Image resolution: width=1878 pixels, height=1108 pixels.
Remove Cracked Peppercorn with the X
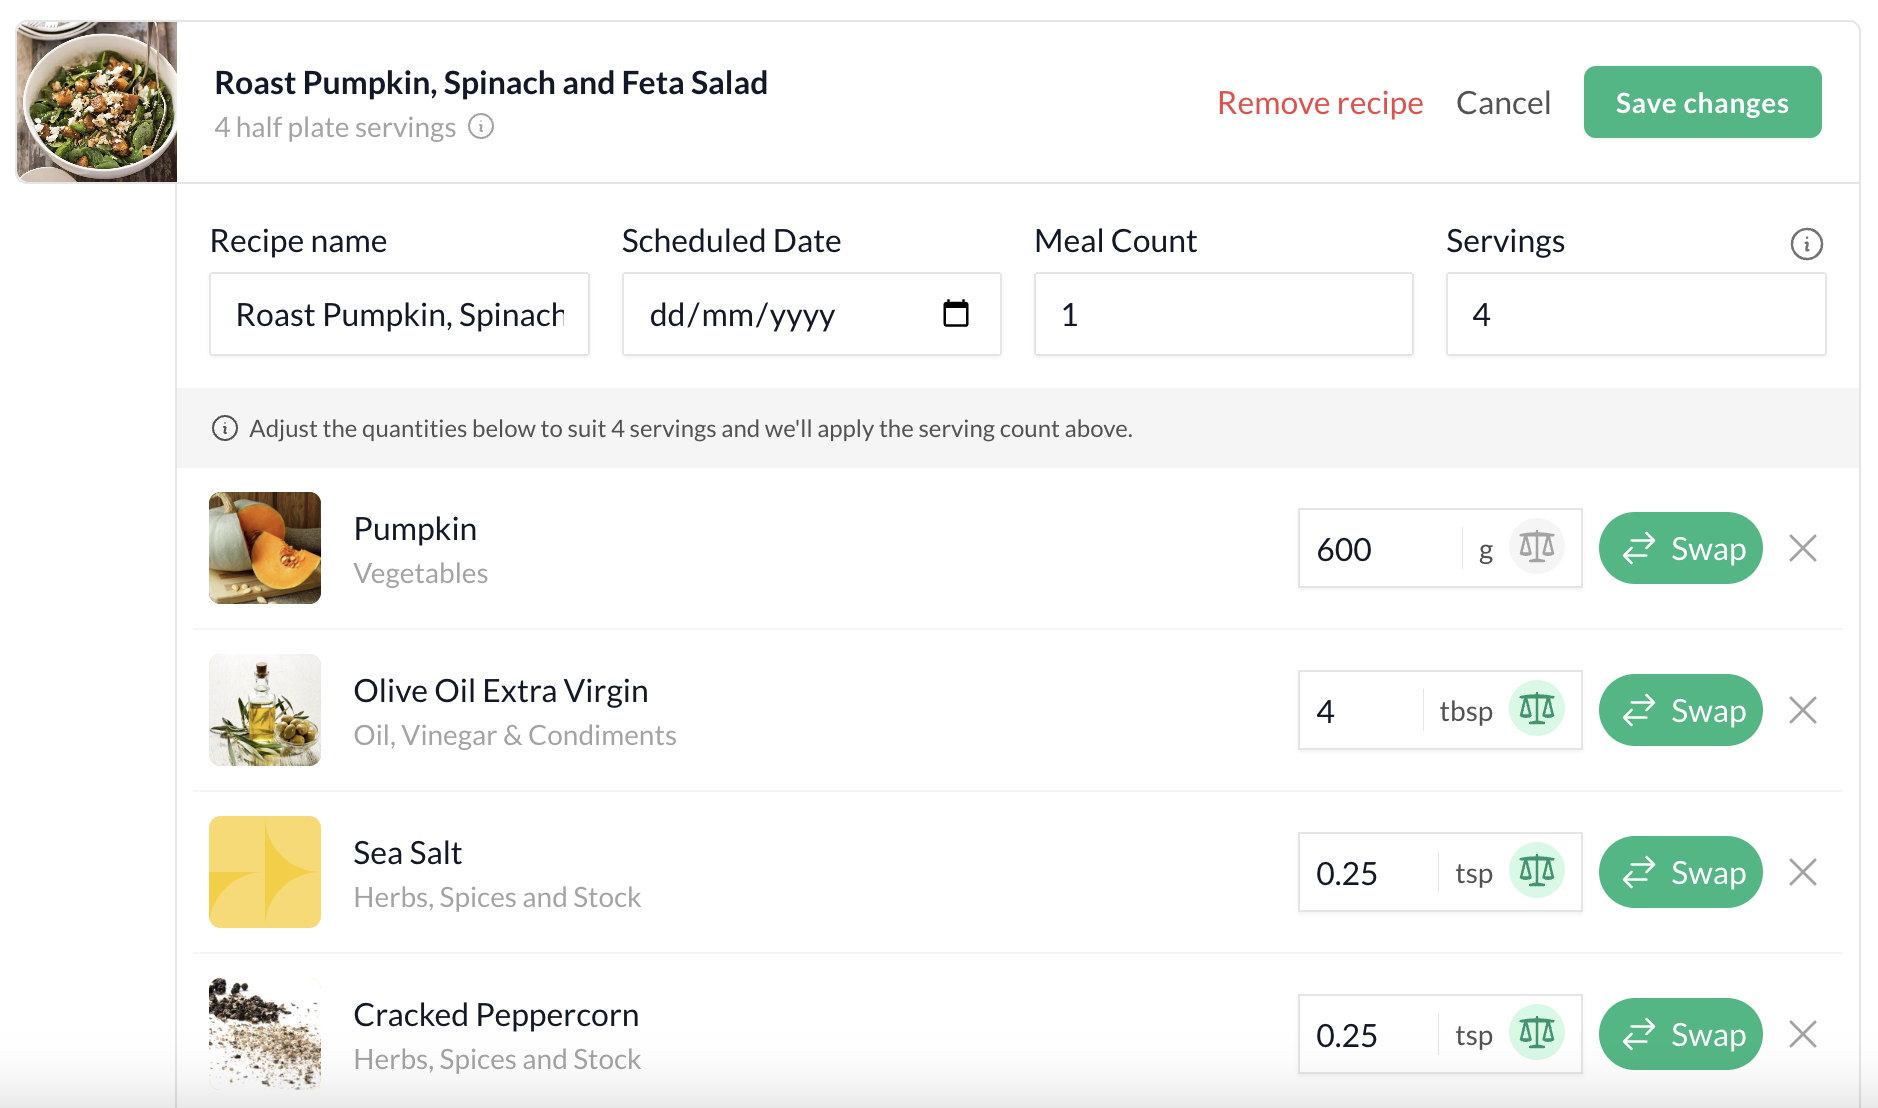point(1803,1034)
